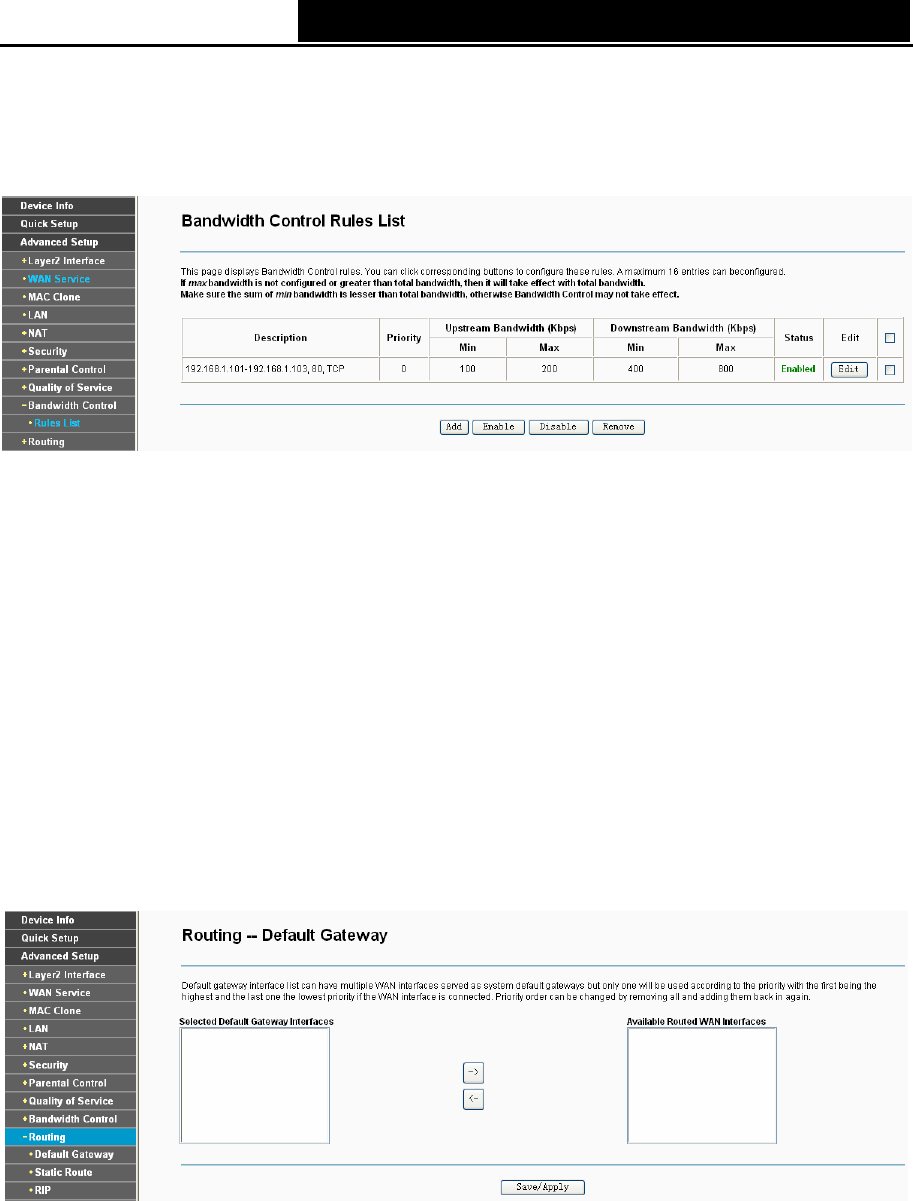Viewport: 913px width, 1201px height.
Task: Open the RIP routing menu item
Action: pyautogui.click(x=68, y=1191)
